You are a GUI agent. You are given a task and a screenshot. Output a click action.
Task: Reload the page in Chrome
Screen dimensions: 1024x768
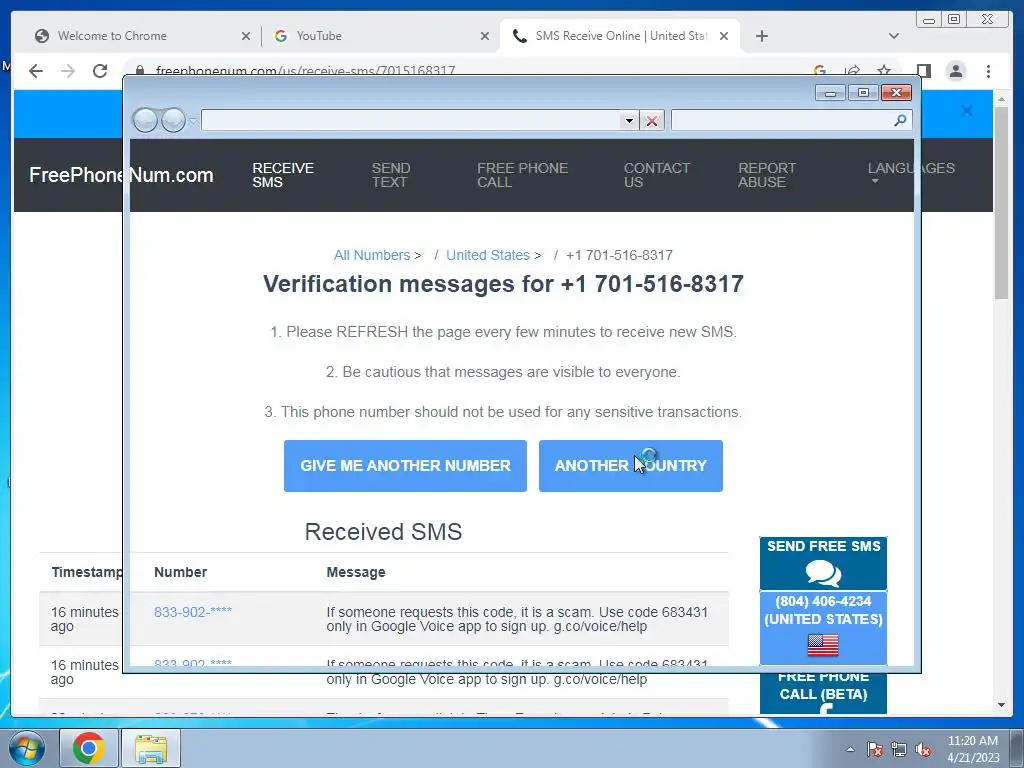pos(100,71)
